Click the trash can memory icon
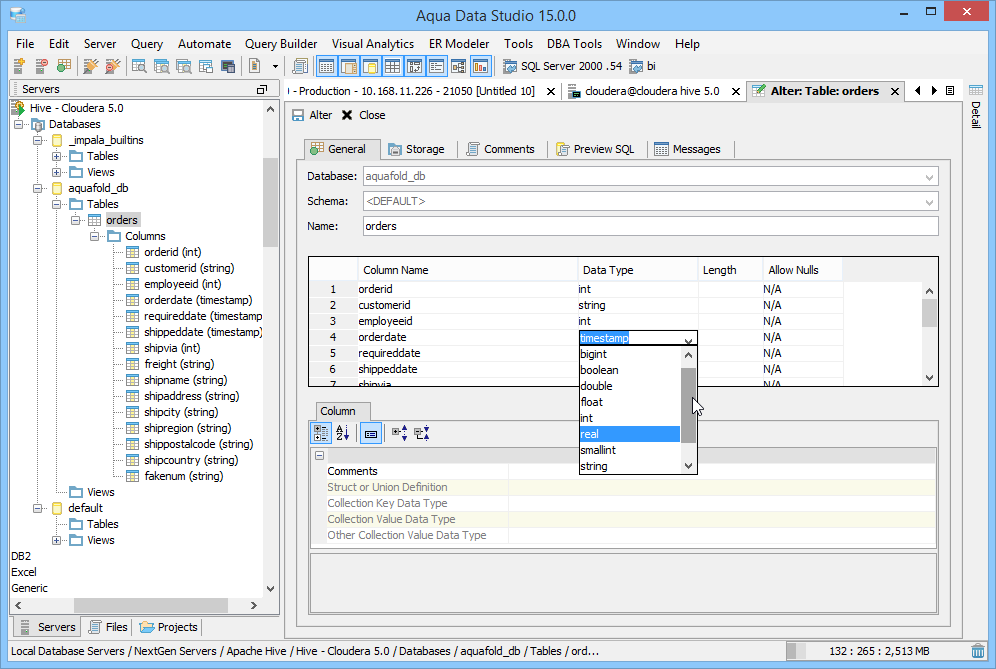 978,651
